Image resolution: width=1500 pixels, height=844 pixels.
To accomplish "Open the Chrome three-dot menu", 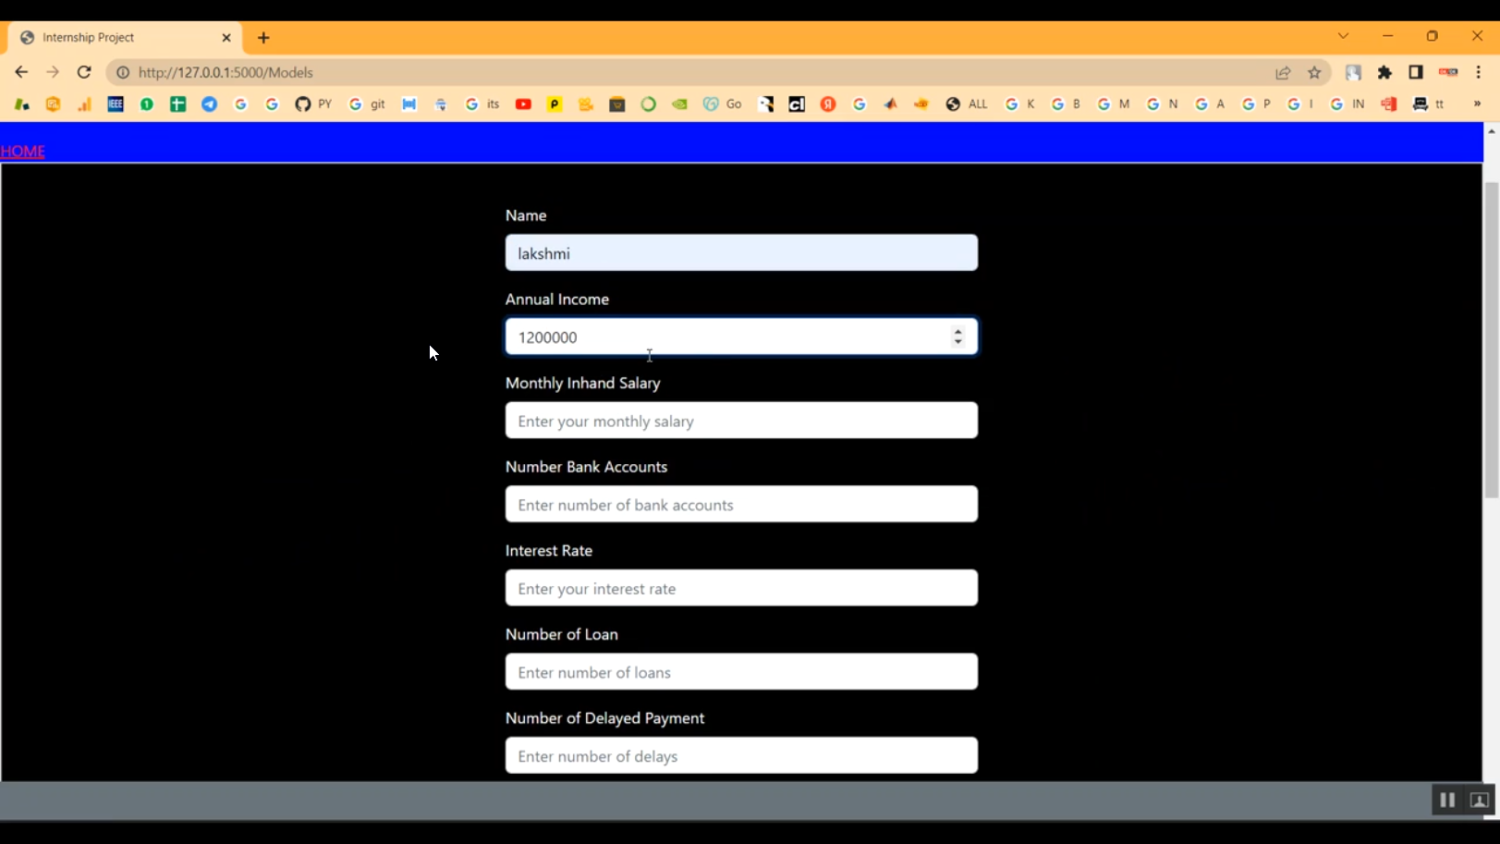I will [1478, 72].
